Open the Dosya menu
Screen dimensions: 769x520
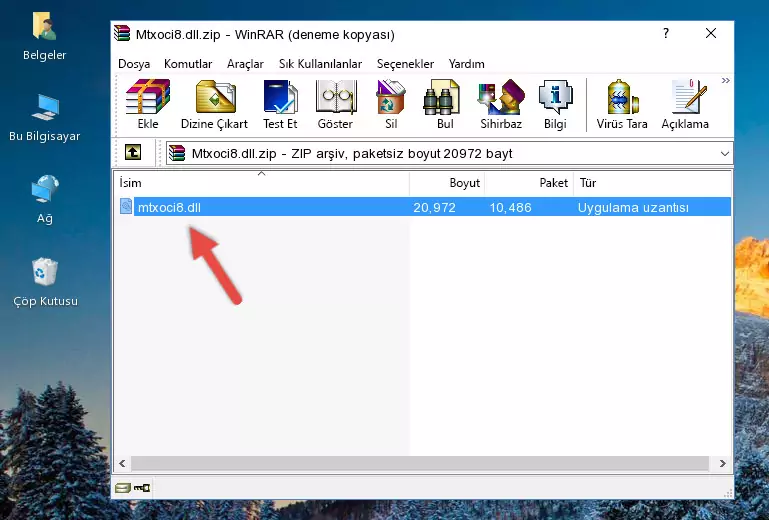coord(134,64)
